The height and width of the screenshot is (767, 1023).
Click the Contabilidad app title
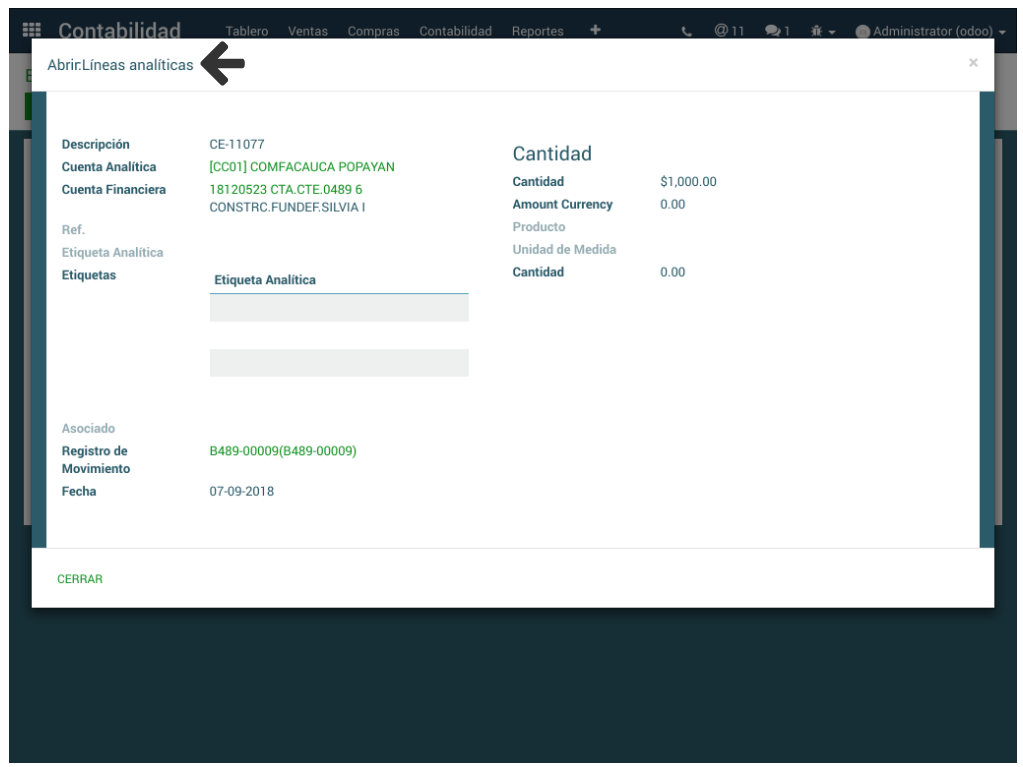click(x=119, y=31)
